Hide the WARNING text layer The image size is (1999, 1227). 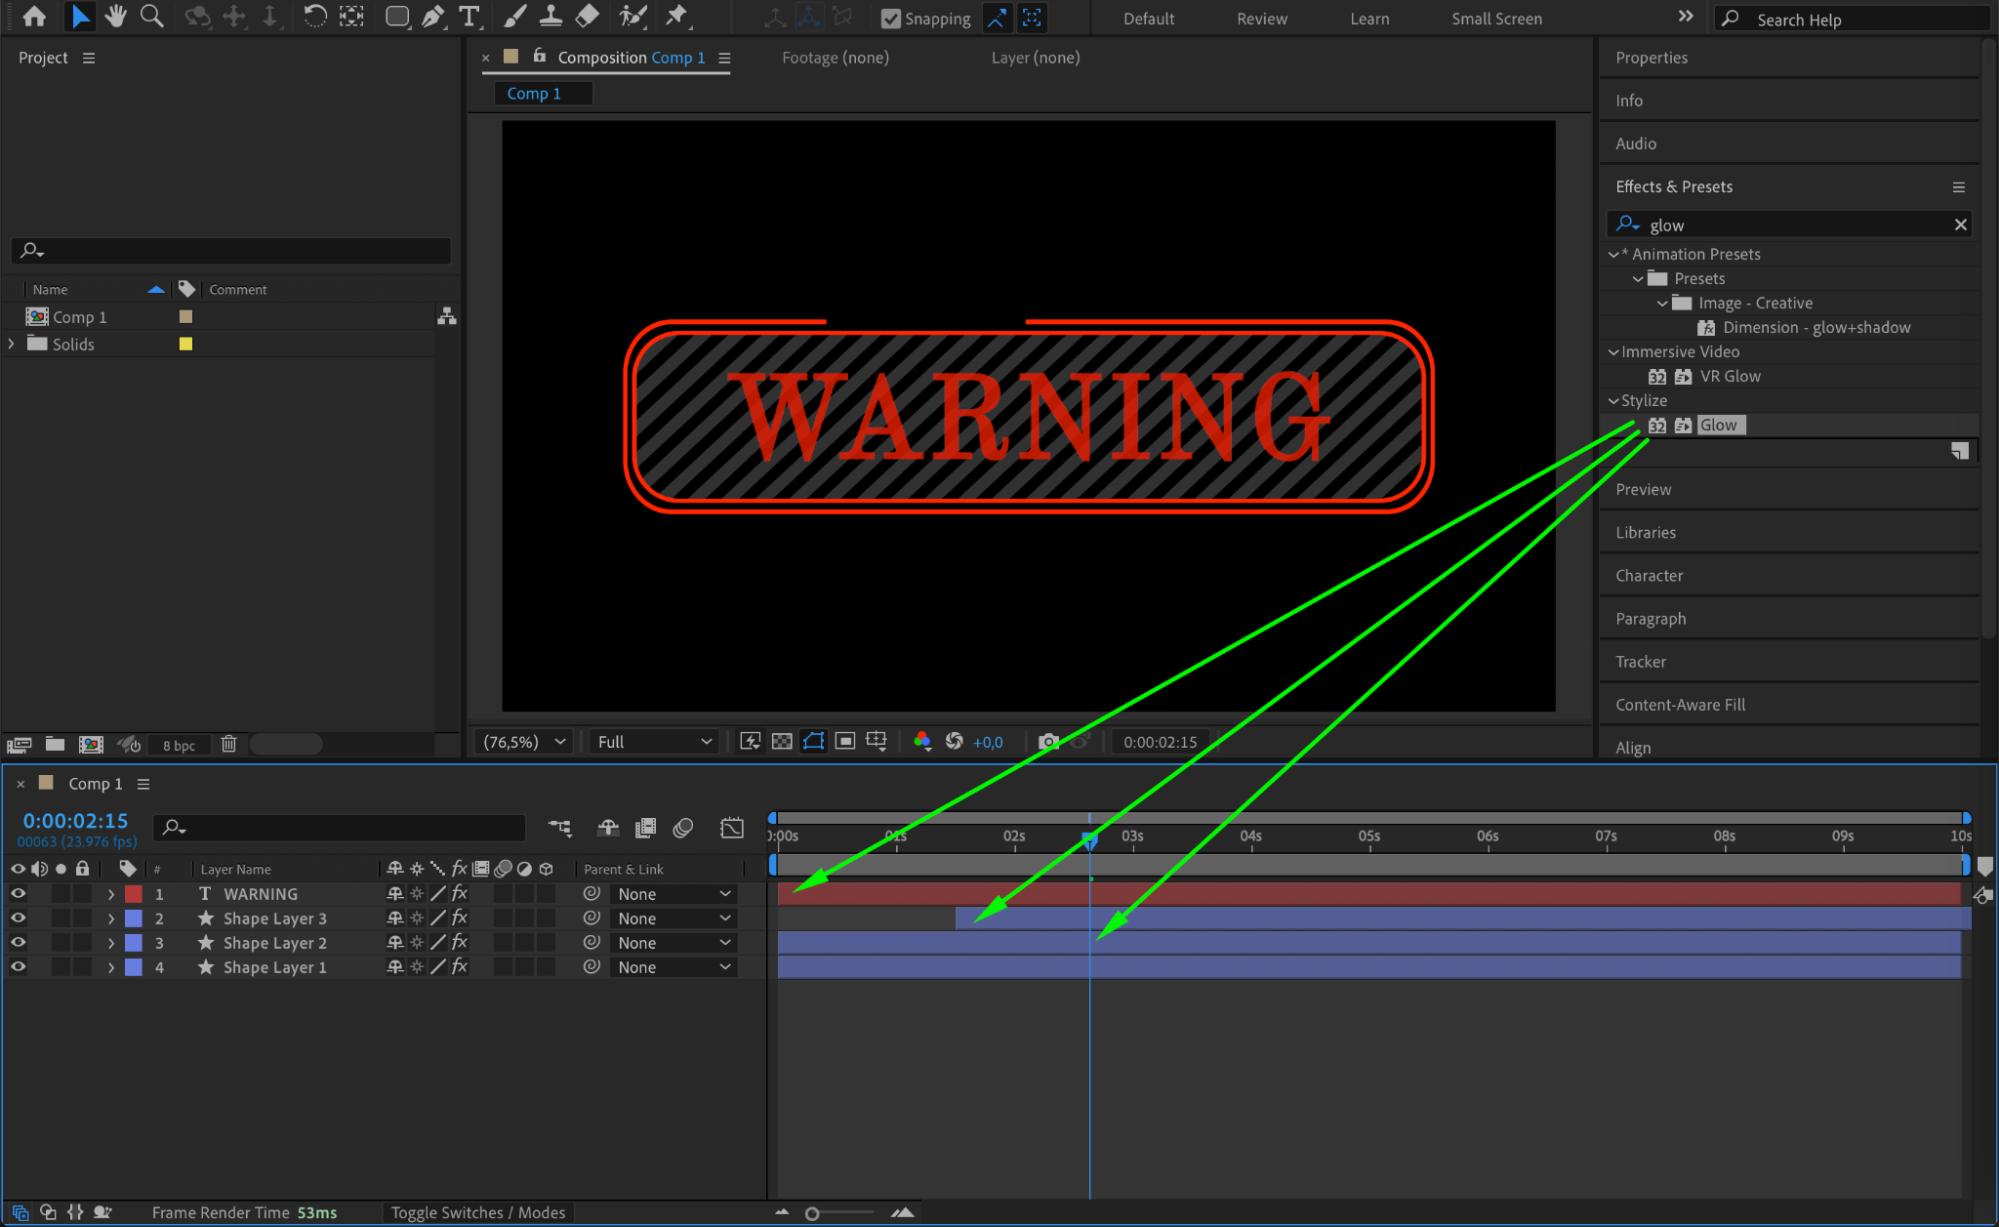pos(18,893)
